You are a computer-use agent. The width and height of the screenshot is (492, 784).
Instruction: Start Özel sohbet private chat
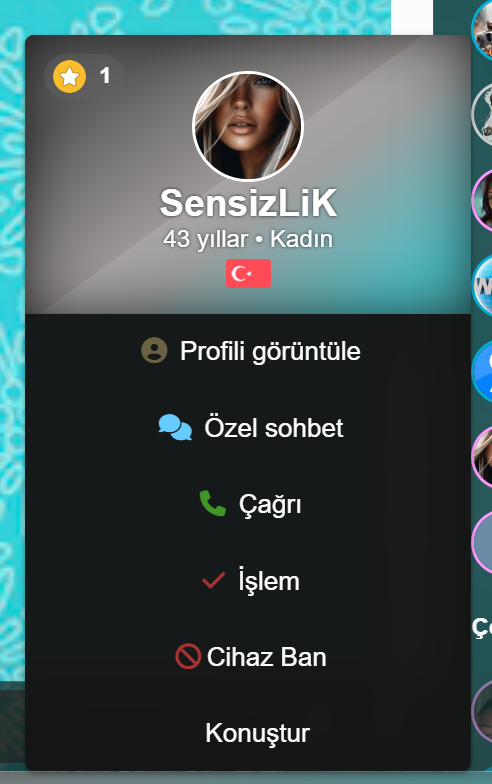(248, 428)
